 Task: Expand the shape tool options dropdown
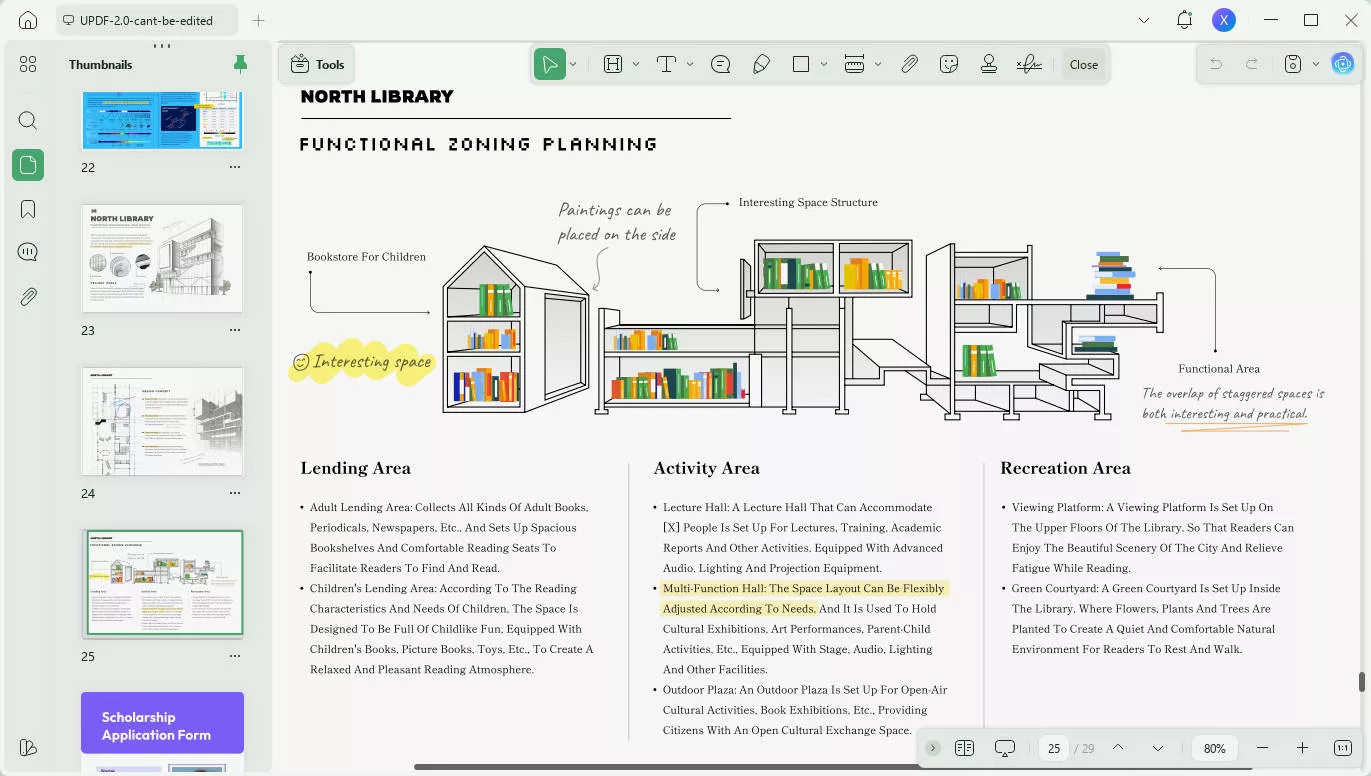pyautogui.click(x=822, y=63)
